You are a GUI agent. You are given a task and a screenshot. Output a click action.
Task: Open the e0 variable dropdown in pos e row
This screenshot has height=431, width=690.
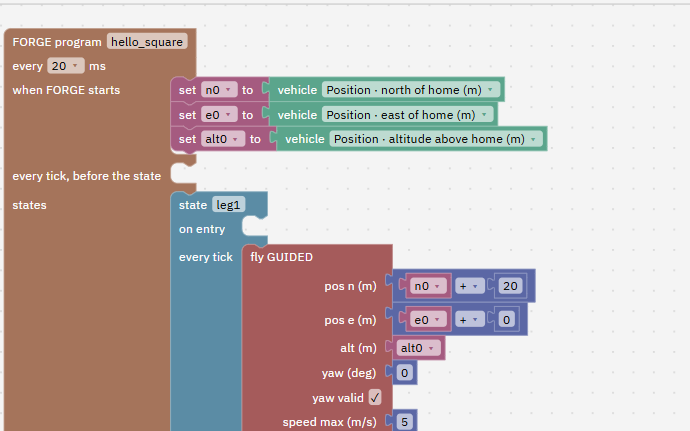428,320
